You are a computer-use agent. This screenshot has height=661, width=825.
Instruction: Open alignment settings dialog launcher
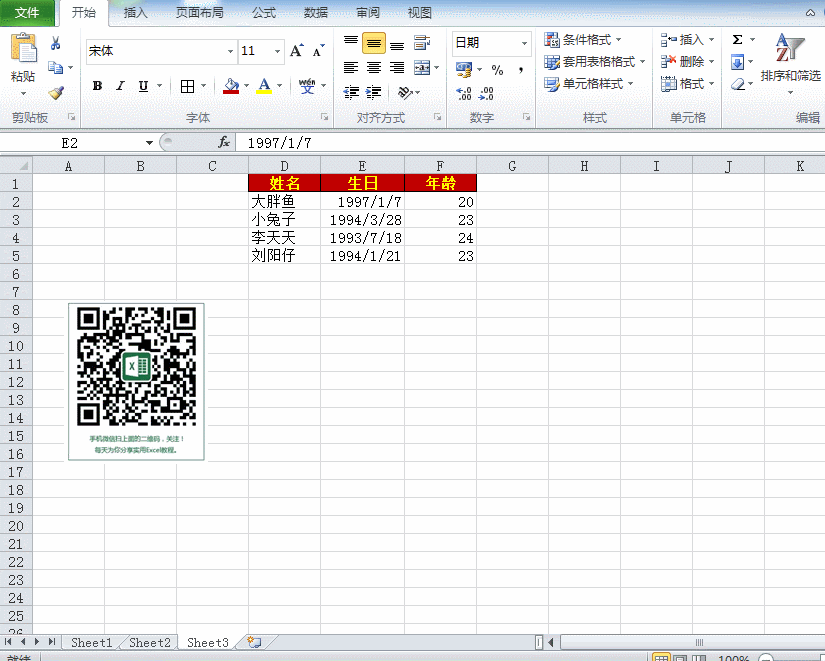coord(437,117)
